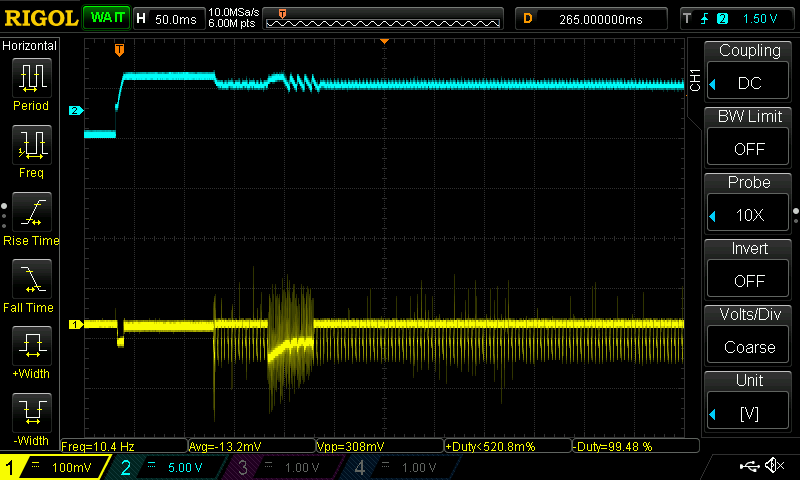Screen dimensions: 800x480
Task: Select channel 4 1.00 V tab
Action: (401, 467)
